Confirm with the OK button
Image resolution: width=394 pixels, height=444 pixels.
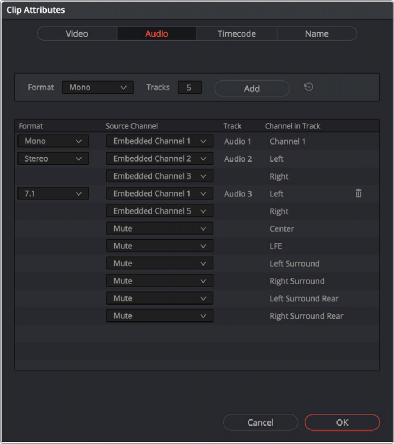342,423
